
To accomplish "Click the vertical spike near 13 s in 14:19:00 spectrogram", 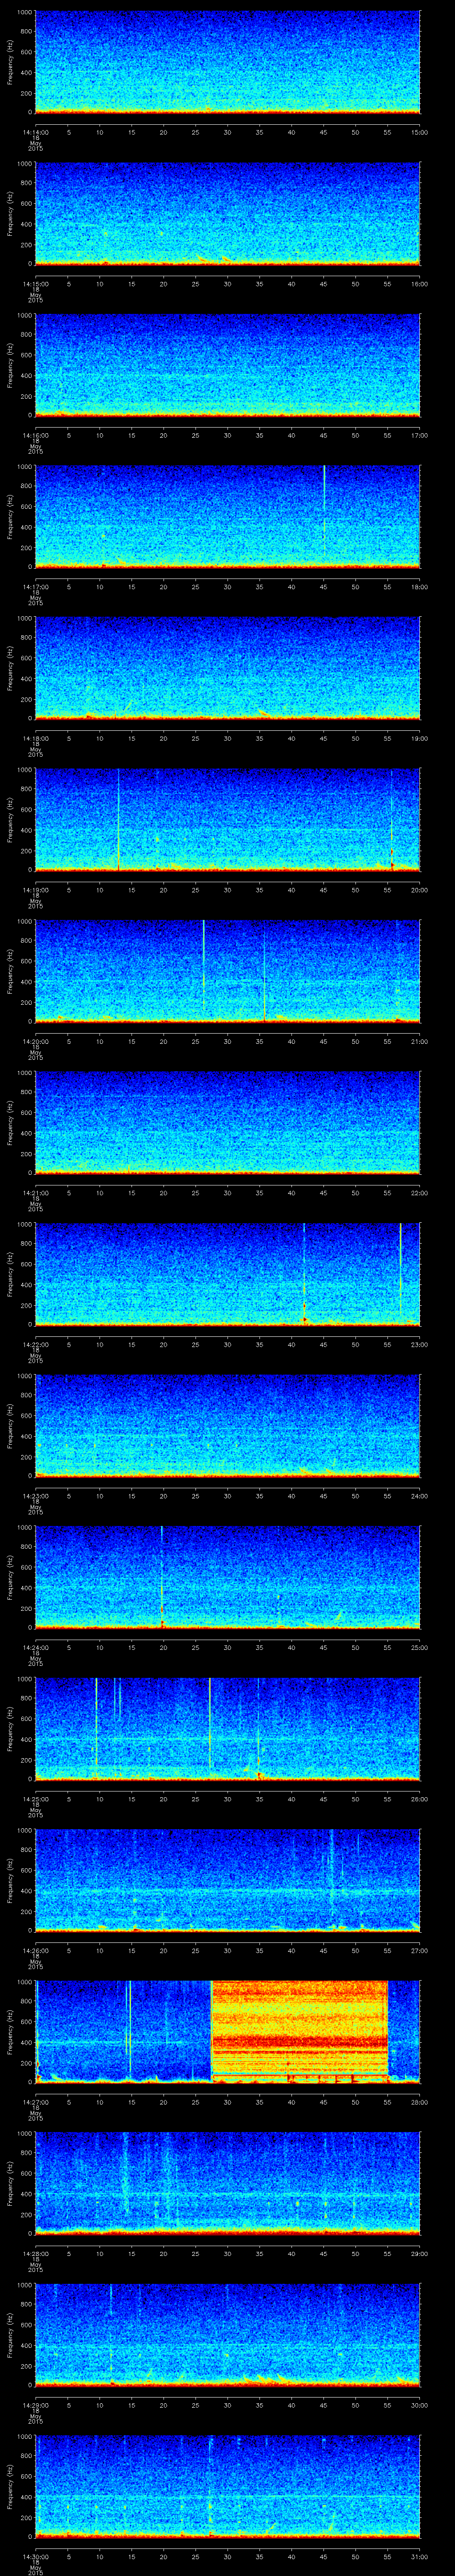I will 118,819.
